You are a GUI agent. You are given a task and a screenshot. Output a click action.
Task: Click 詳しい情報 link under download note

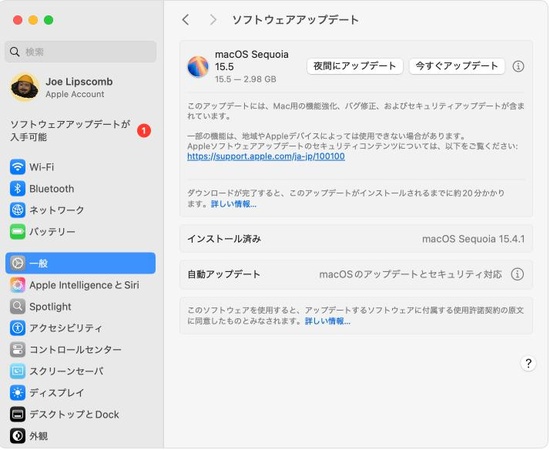tap(234, 204)
